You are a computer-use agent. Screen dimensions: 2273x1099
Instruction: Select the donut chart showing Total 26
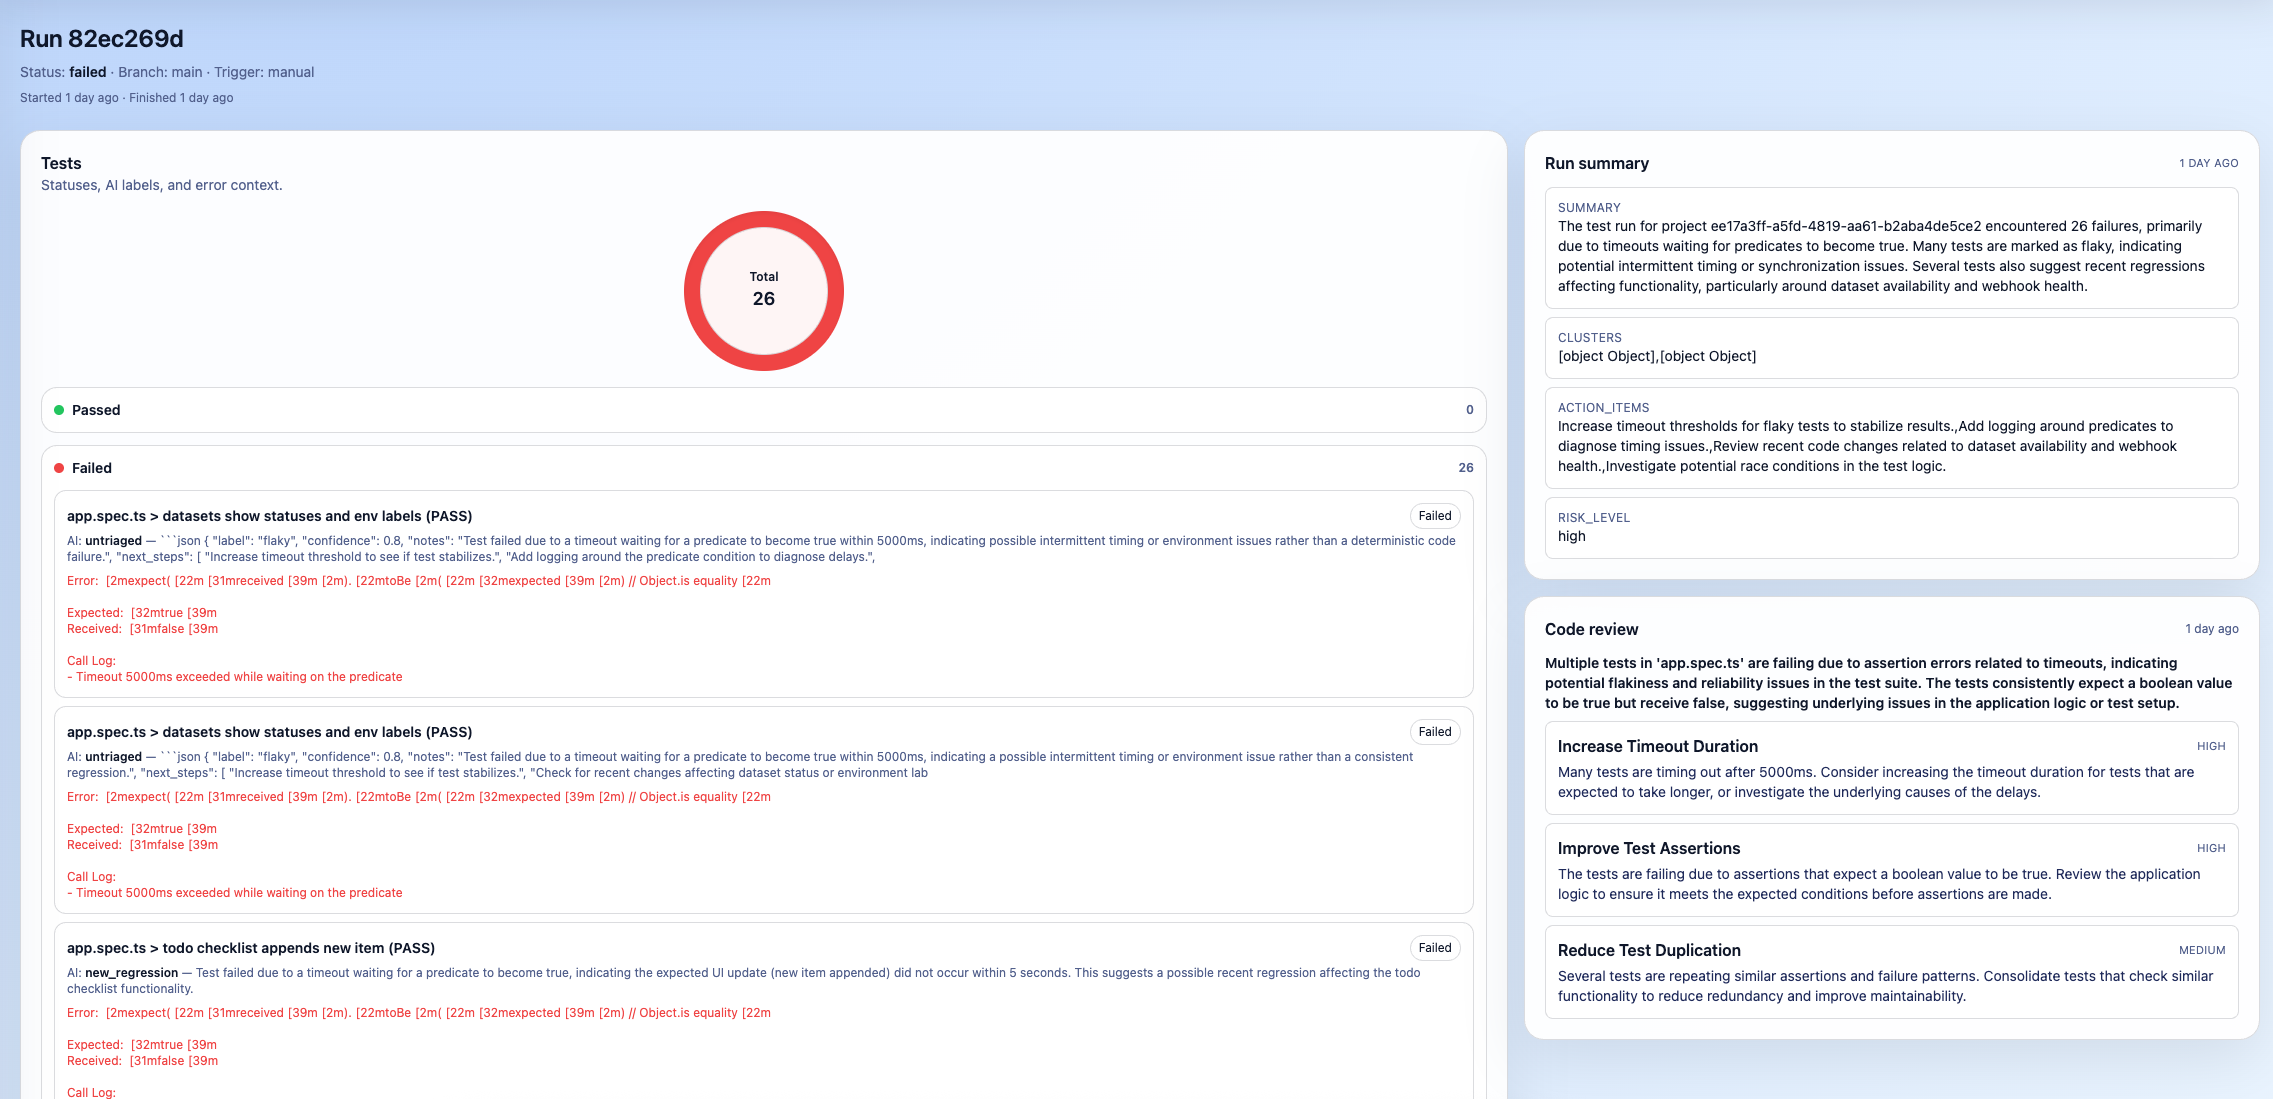(x=764, y=290)
